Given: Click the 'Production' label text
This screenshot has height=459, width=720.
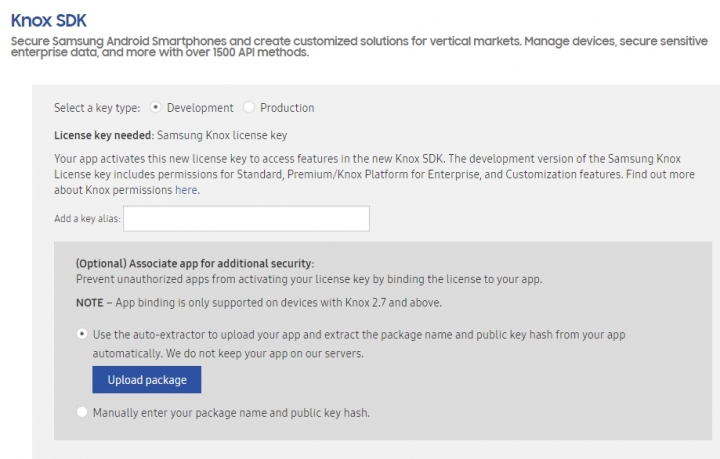Looking at the screenshot, I should point(287,108).
